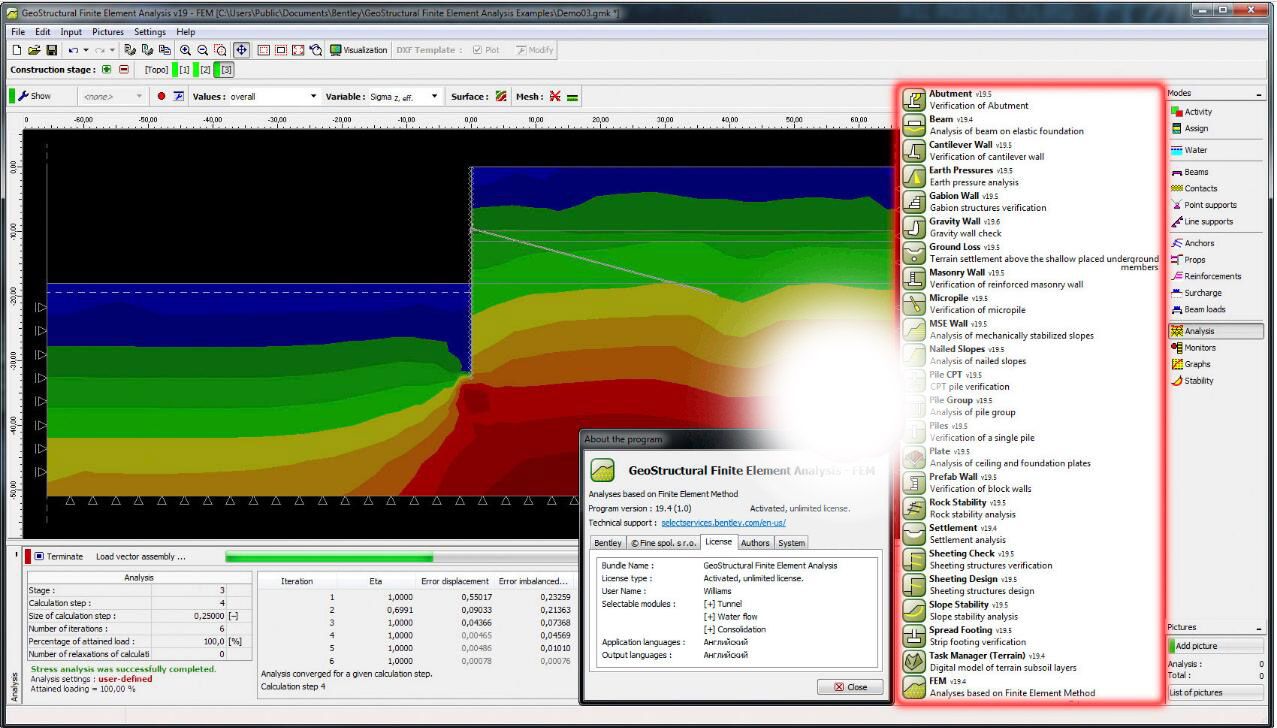Viewport: 1277px width, 728px height.
Task: Open the Values overall dropdown
Action: (275, 96)
